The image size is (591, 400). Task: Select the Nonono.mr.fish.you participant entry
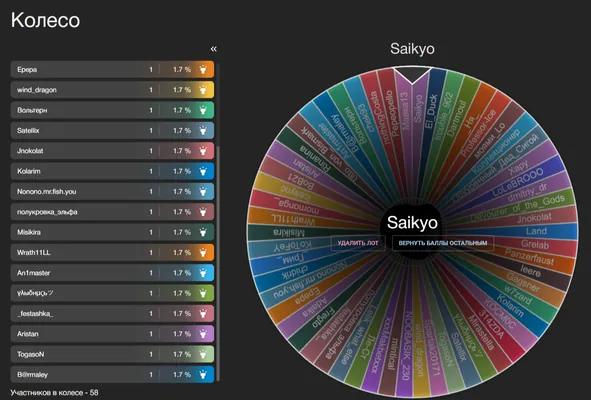[112, 192]
